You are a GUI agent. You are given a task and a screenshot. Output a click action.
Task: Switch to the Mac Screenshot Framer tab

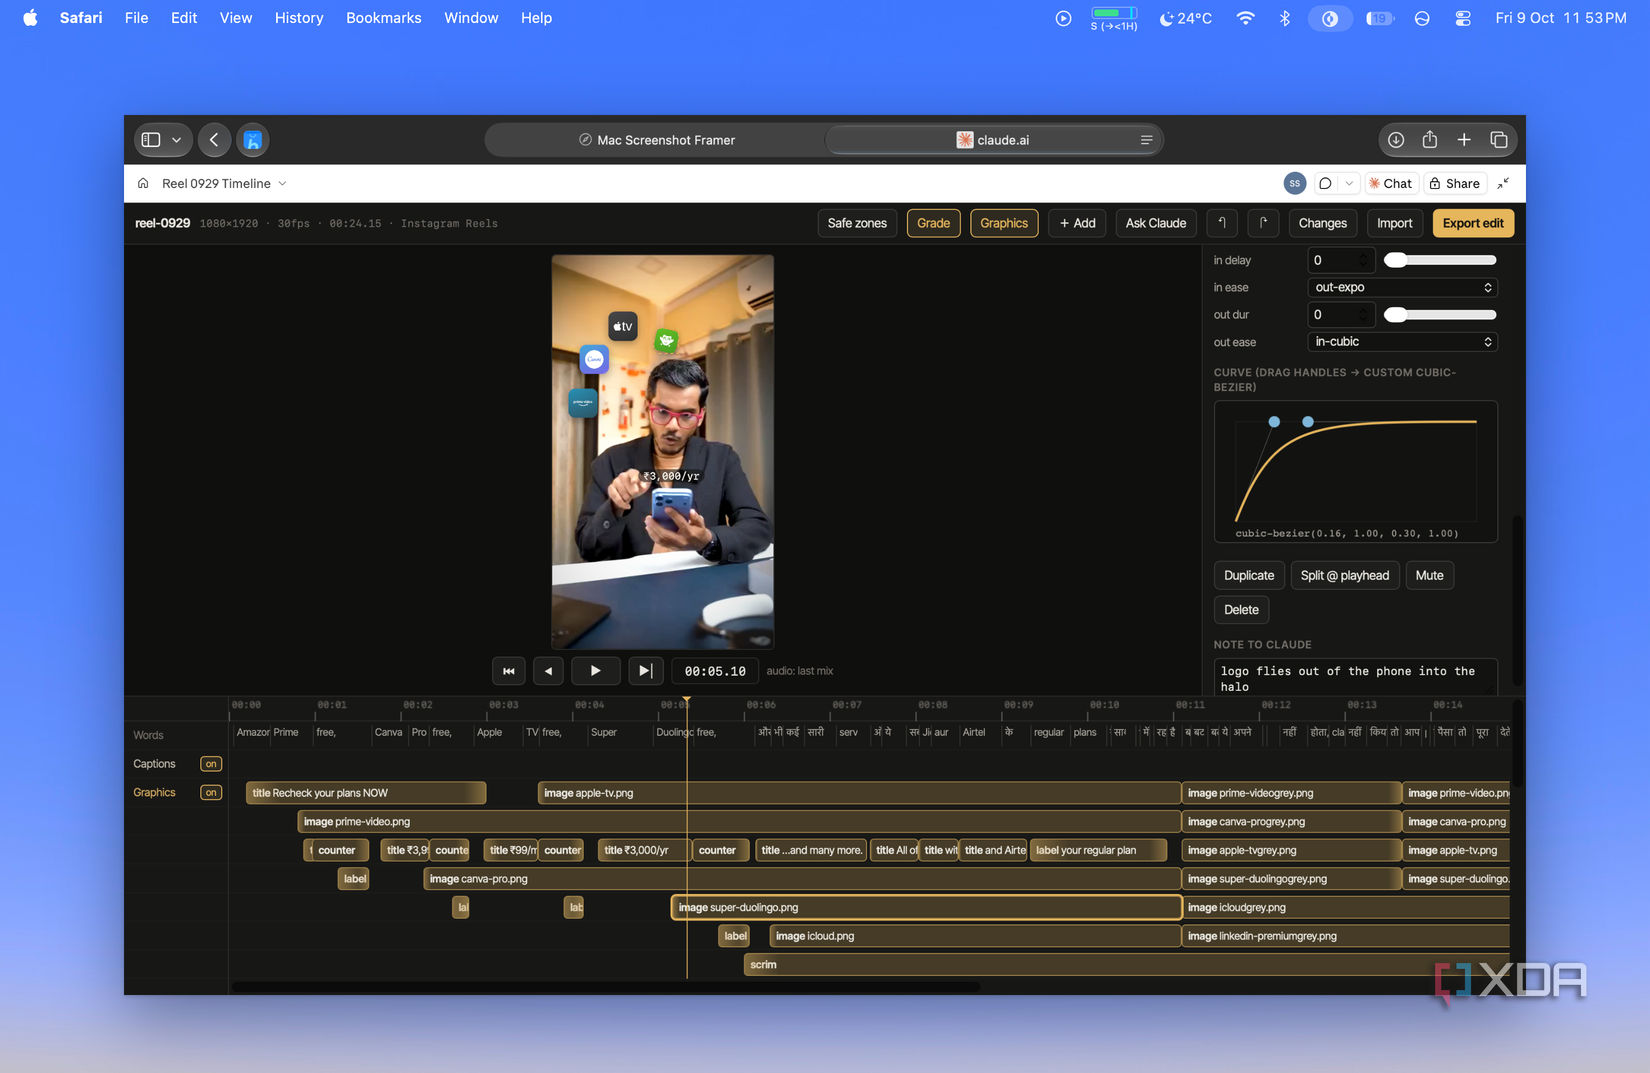pos(656,140)
